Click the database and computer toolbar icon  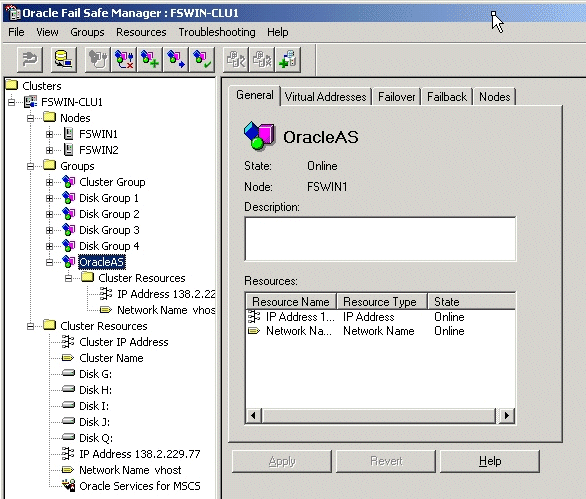point(64,59)
